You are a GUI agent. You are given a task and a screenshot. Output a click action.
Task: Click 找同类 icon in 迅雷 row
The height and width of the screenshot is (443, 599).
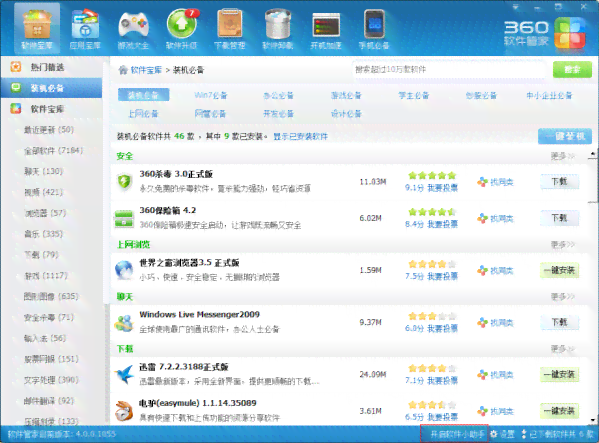coord(482,375)
